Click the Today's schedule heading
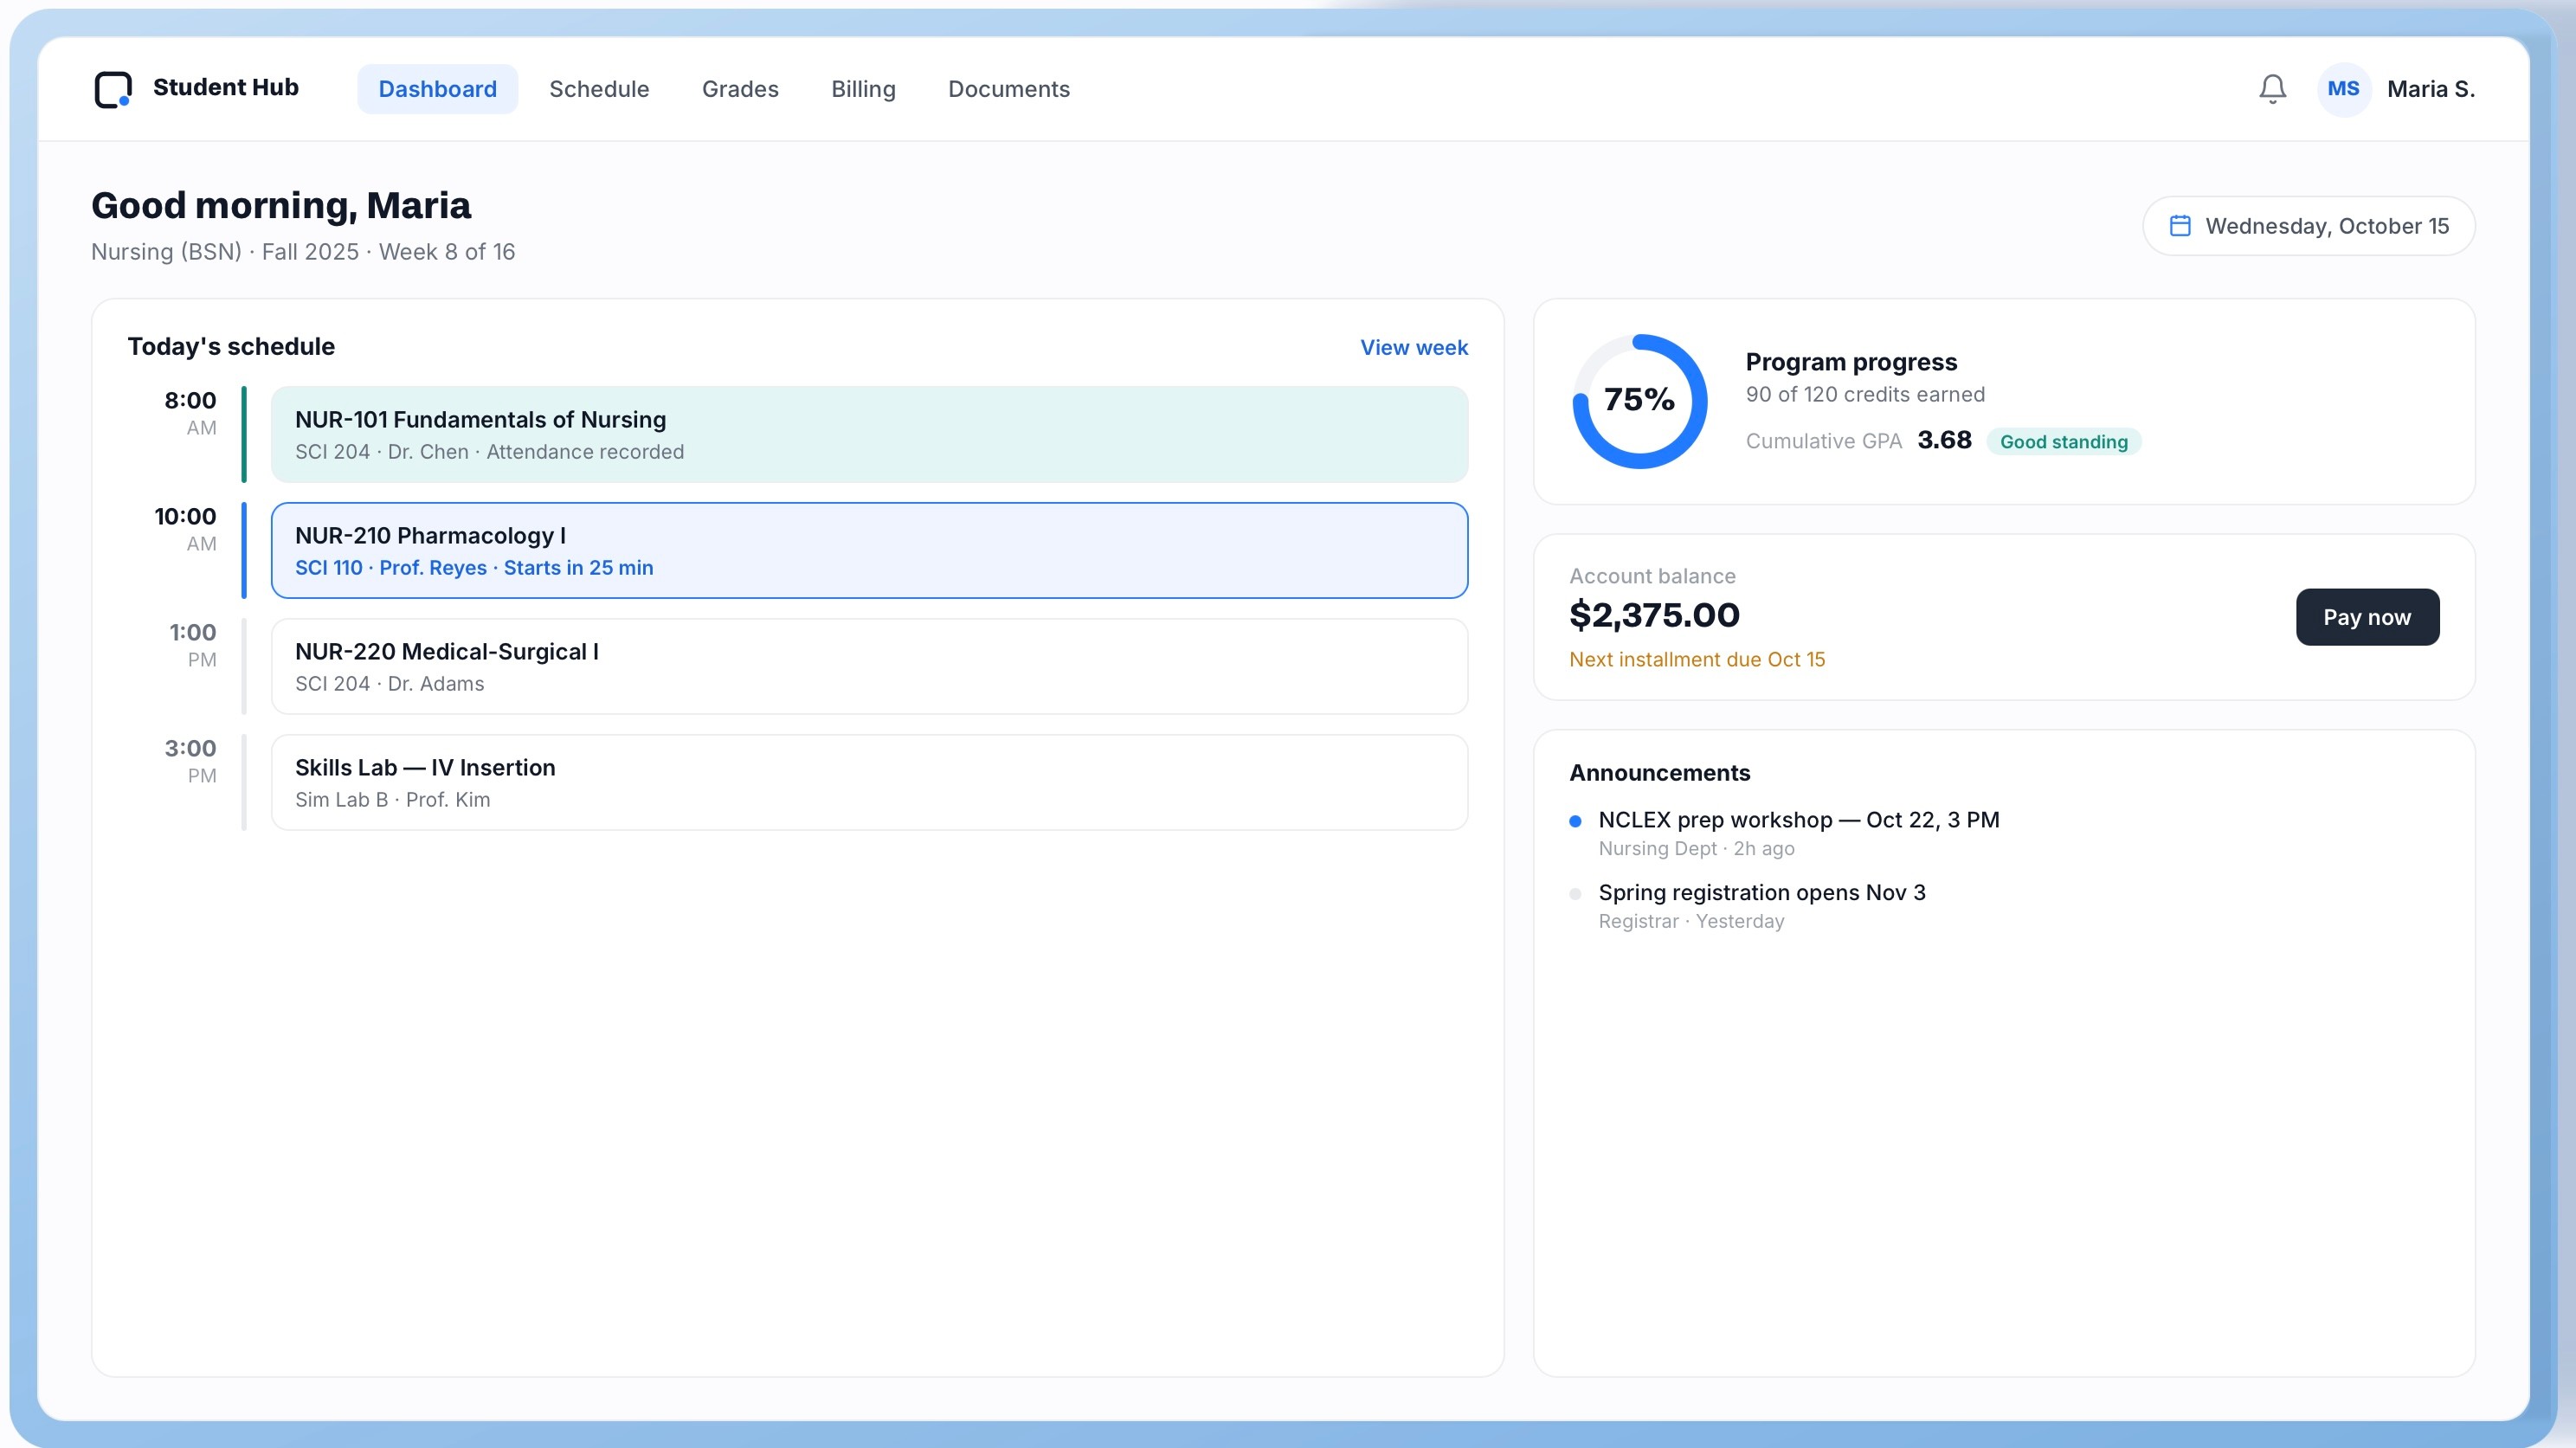This screenshot has width=2576, height=1448. 231,346
